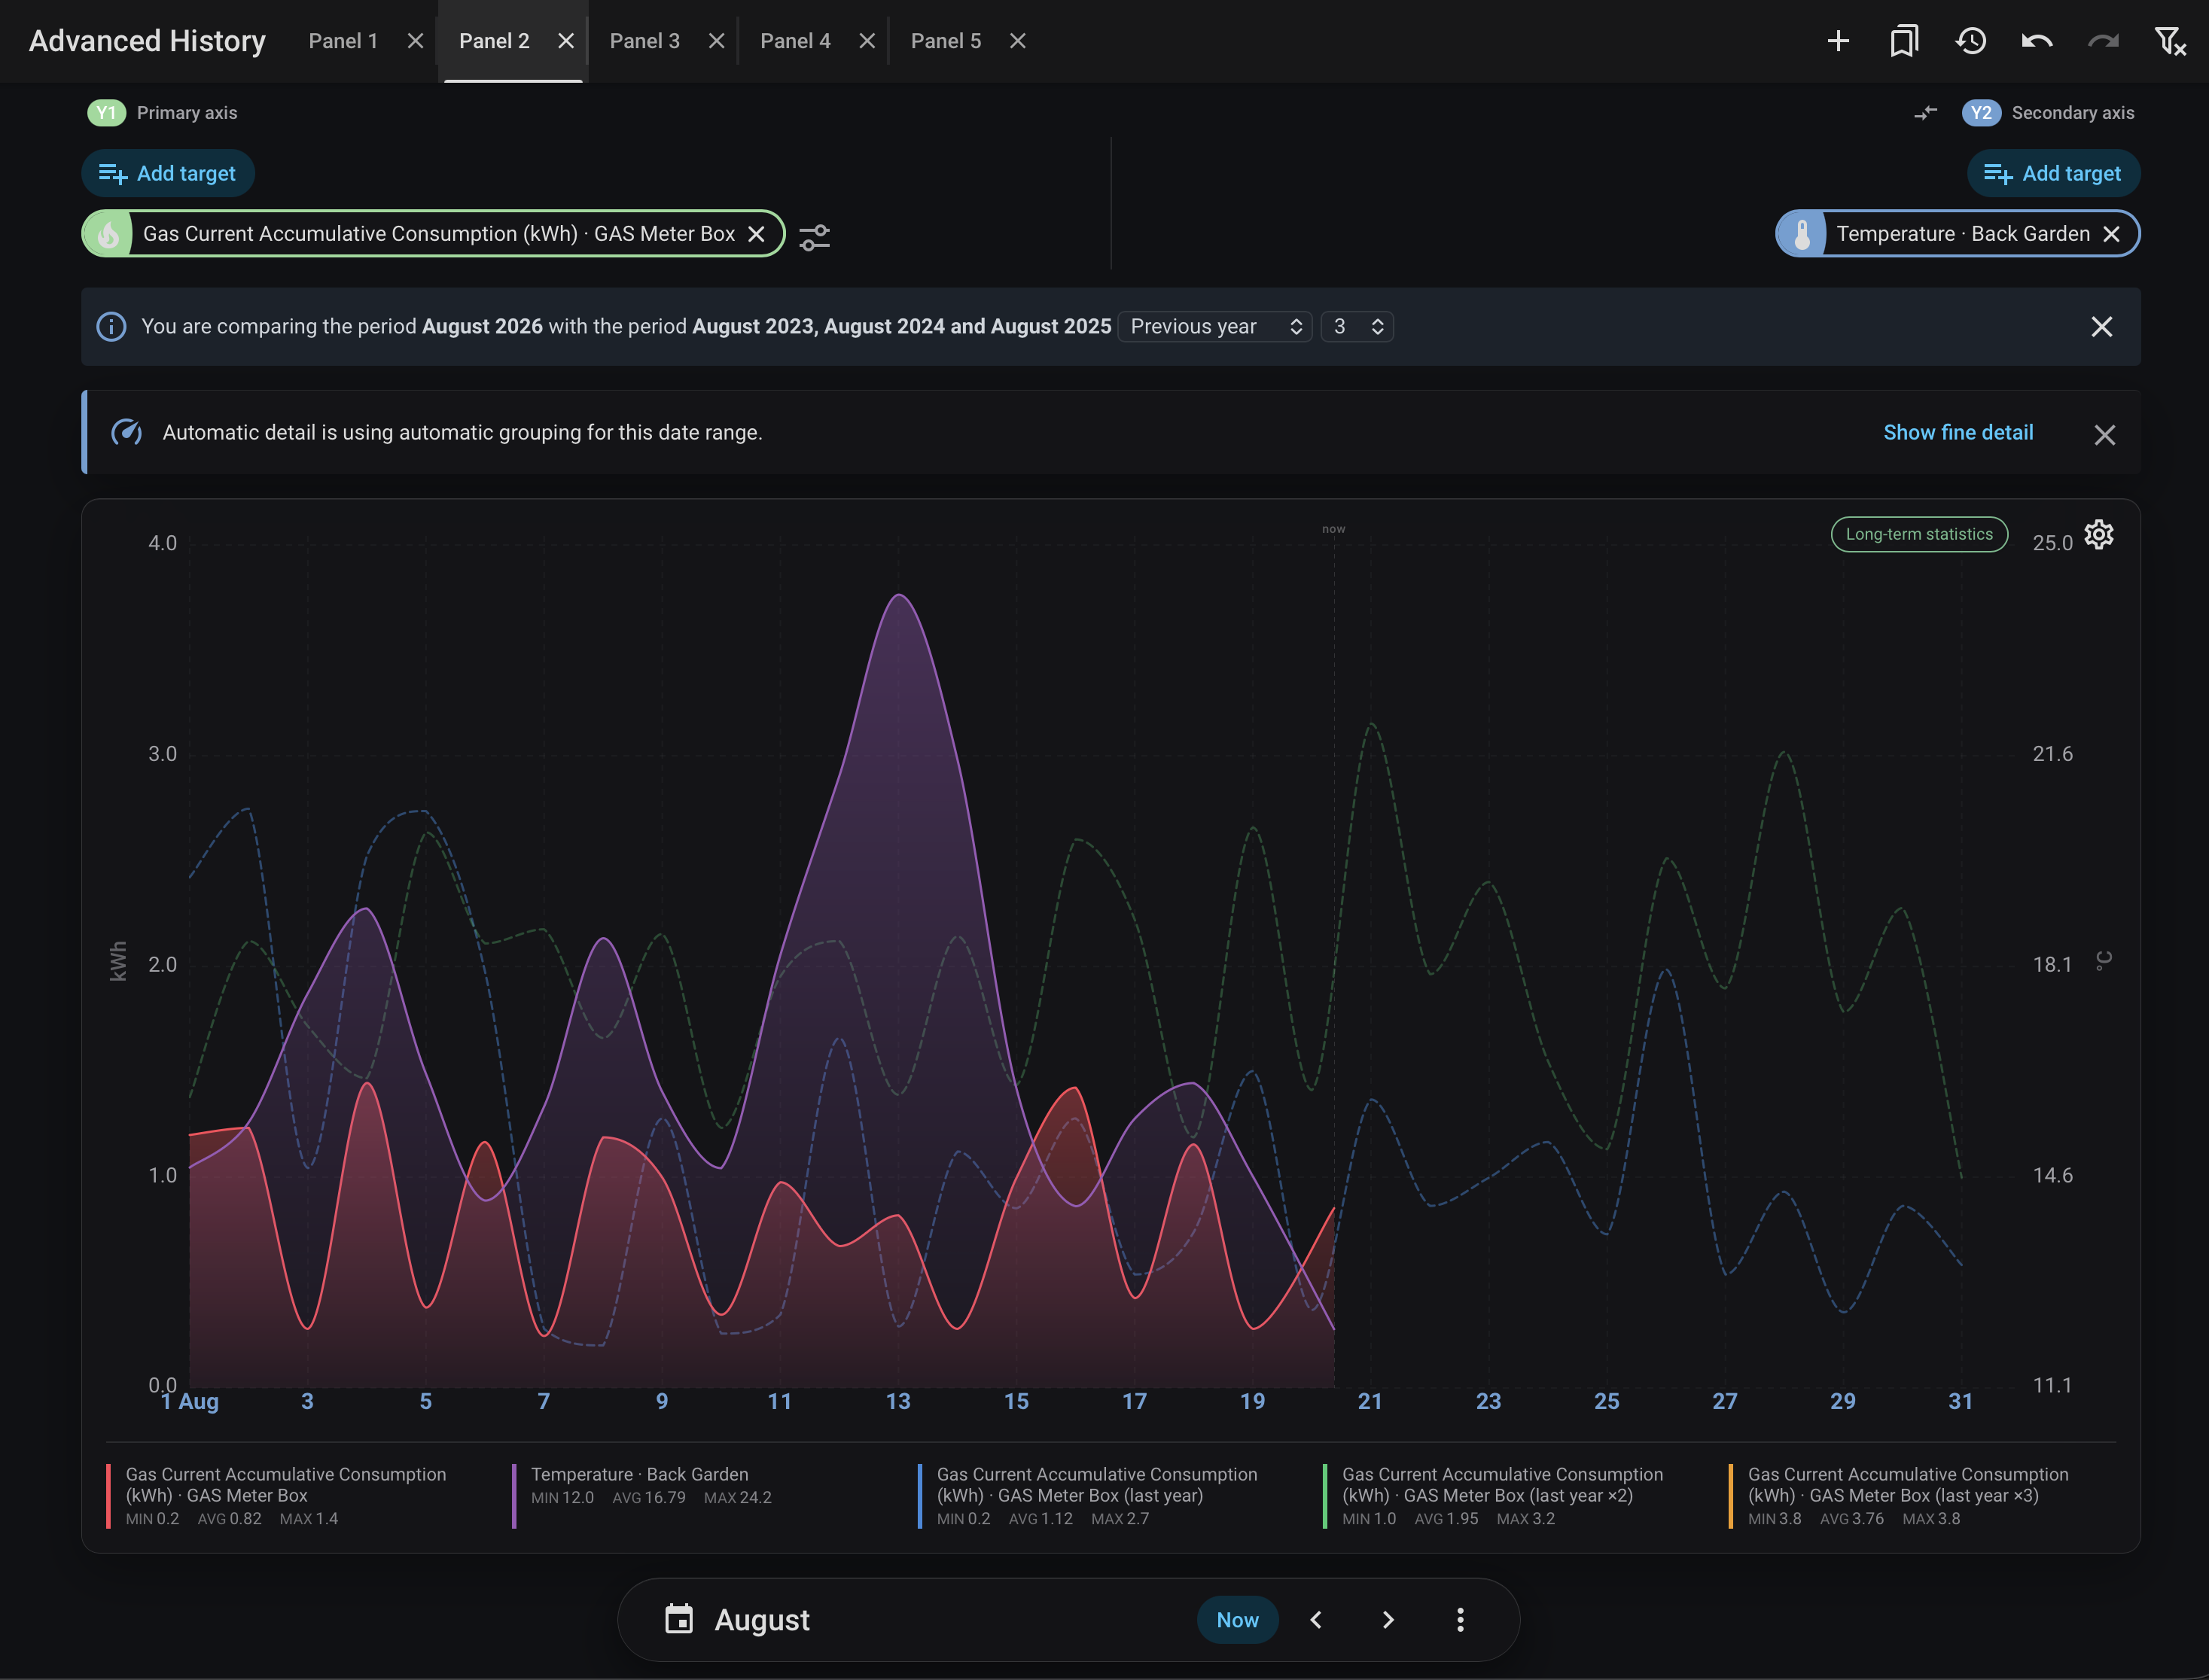Open the three-dot date menu
2209x1680 pixels.
tap(1460, 1620)
